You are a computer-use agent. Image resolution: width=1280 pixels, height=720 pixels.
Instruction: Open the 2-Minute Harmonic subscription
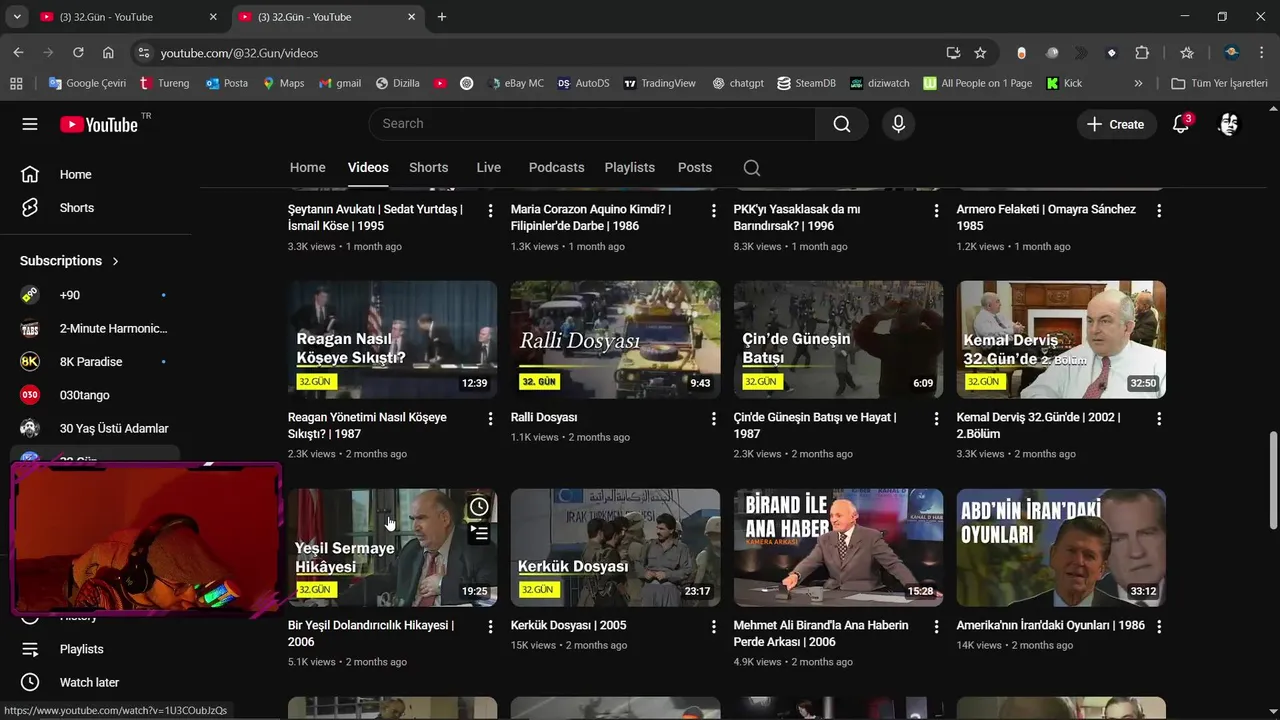click(x=95, y=328)
